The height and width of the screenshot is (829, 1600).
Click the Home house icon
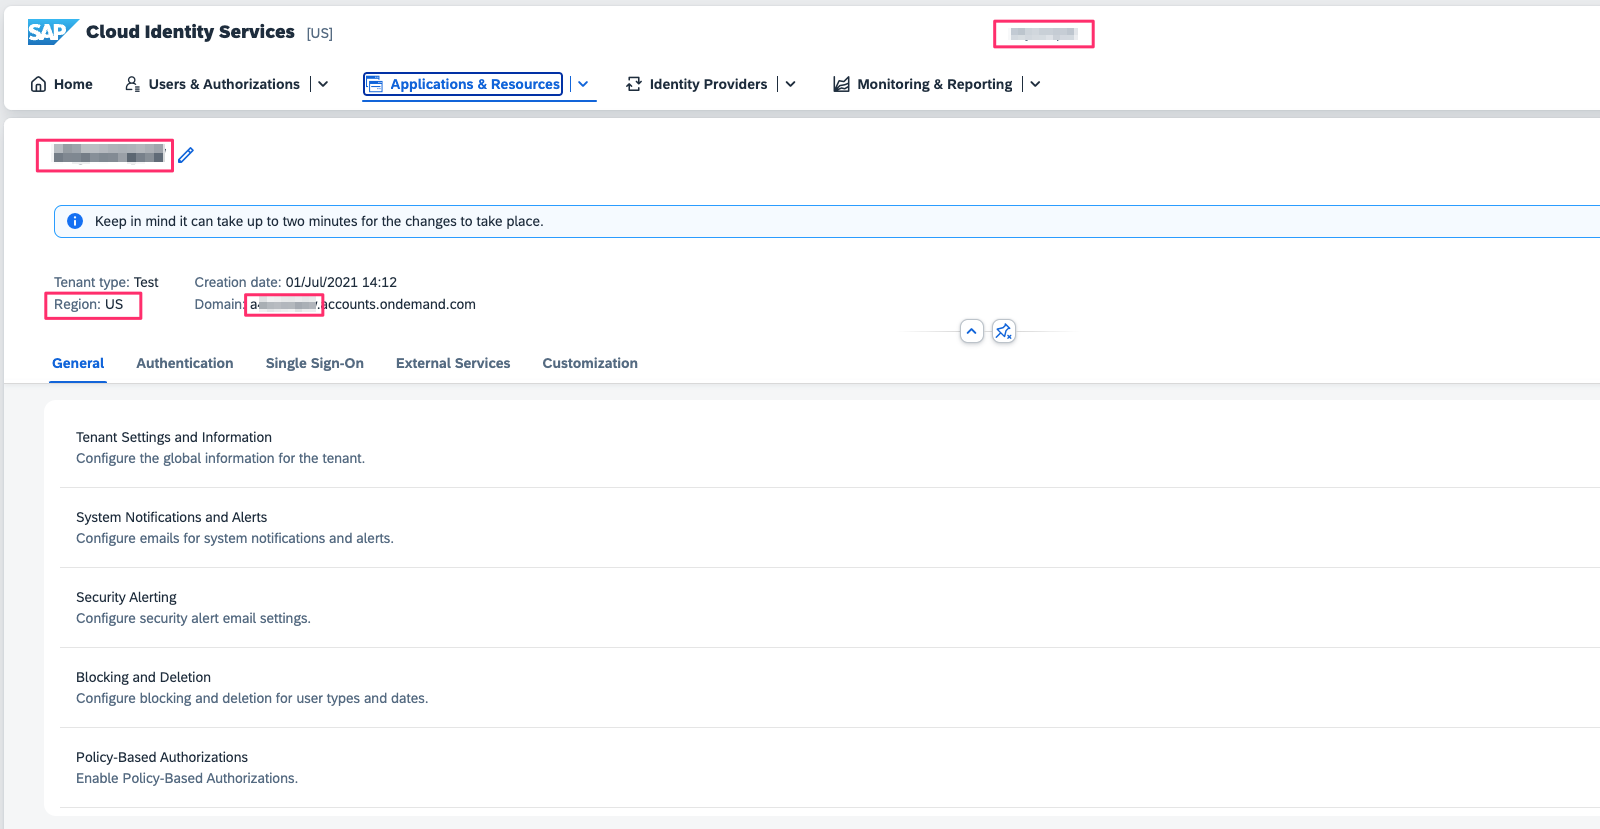pos(39,84)
